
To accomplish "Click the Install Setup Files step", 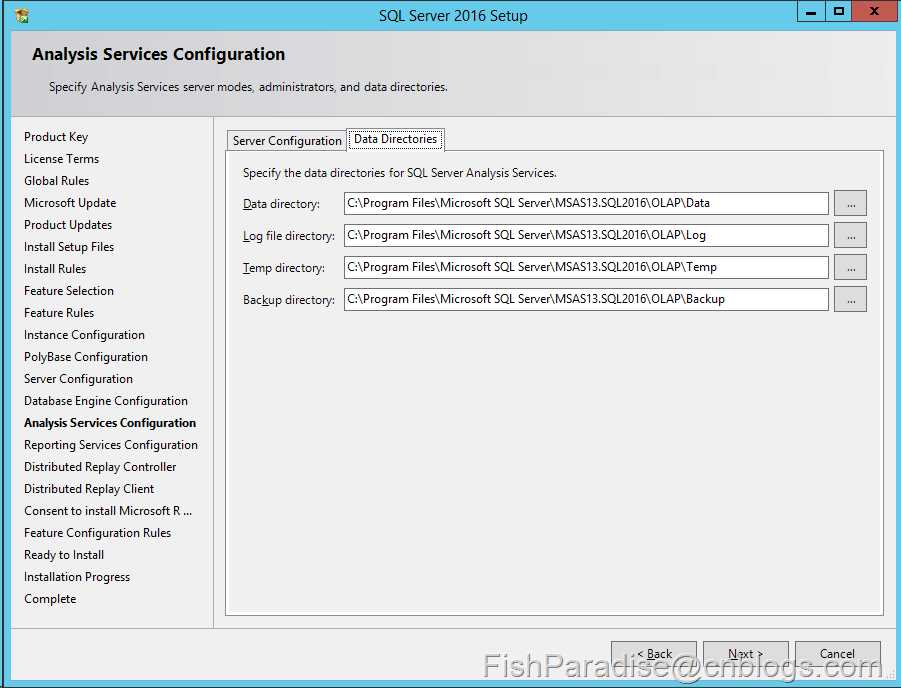I will 69,247.
